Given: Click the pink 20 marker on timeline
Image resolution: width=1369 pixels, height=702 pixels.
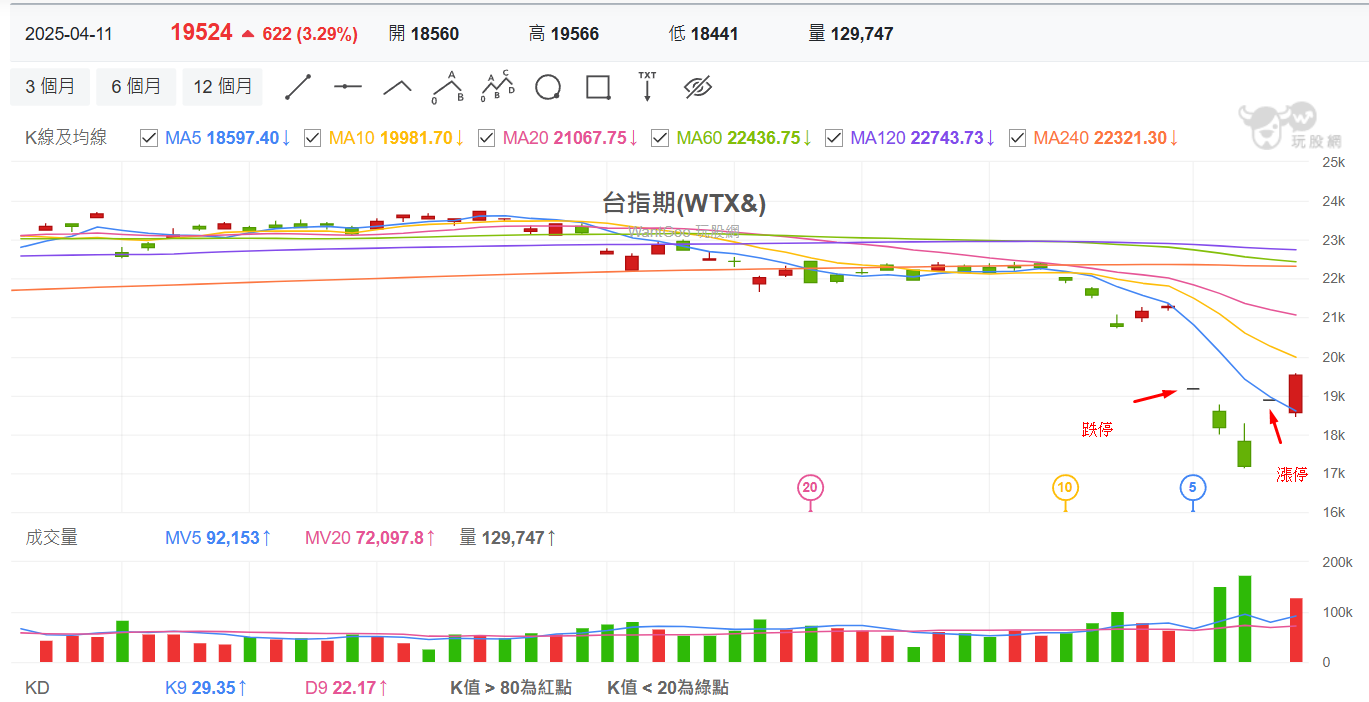Looking at the screenshot, I should pos(810,488).
